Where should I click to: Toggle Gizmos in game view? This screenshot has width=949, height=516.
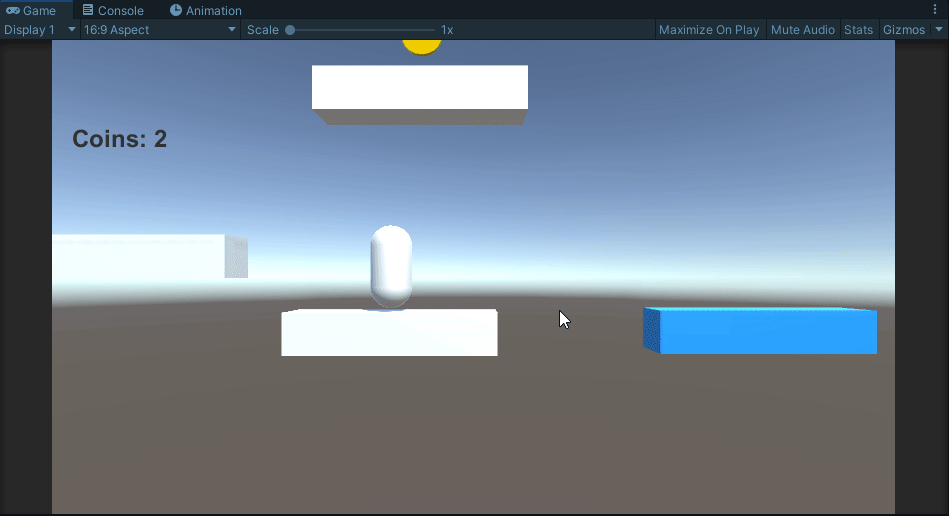click(x=904, y=30)
